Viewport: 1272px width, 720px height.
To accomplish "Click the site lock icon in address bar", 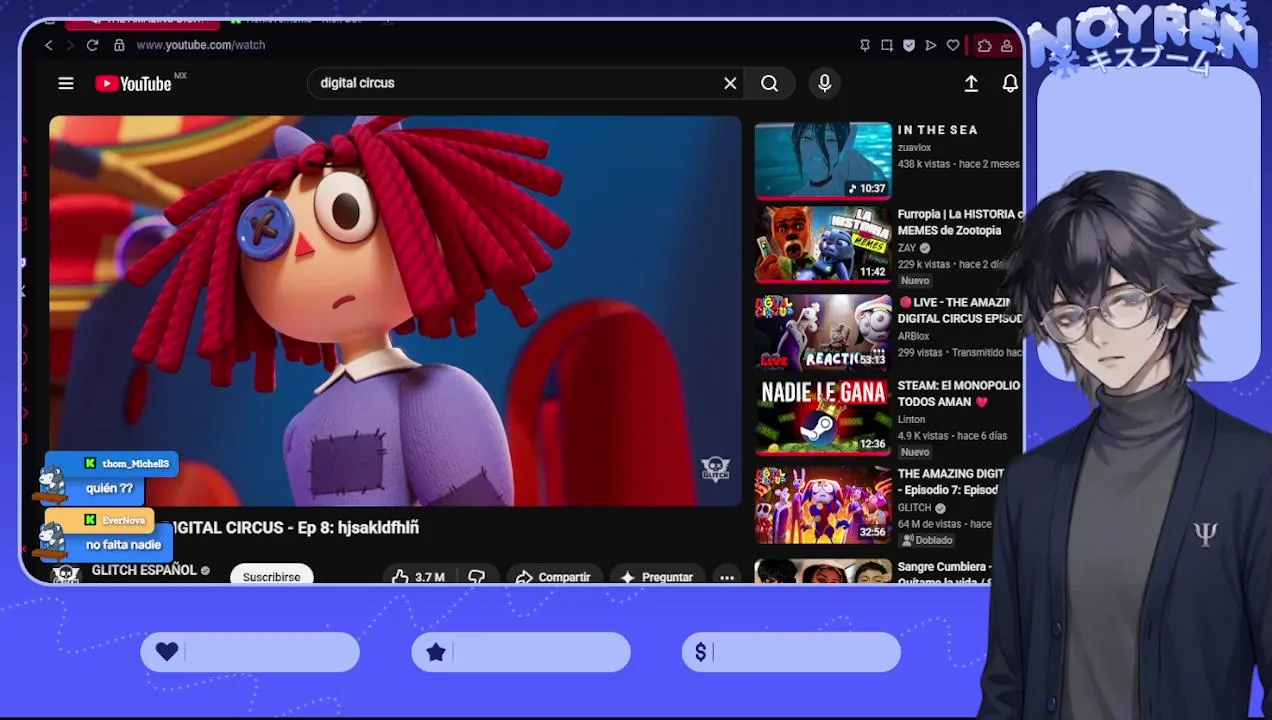I will [119, 45].
